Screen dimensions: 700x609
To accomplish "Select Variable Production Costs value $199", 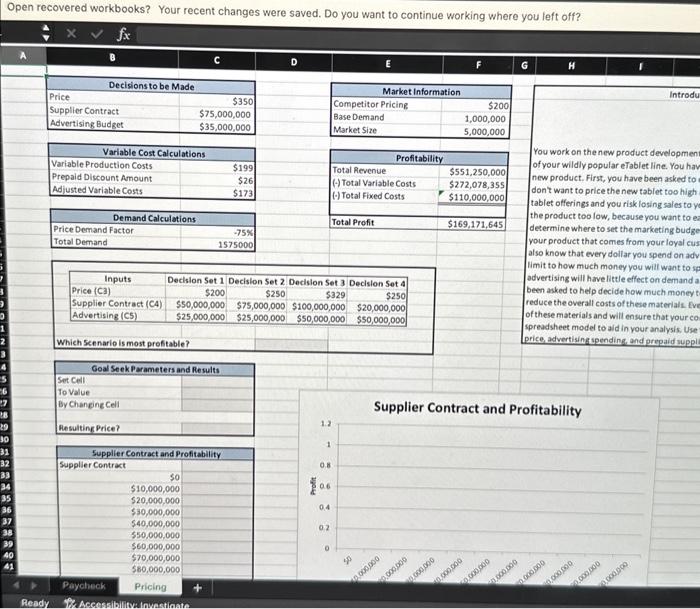I will [x=218, y=167].
